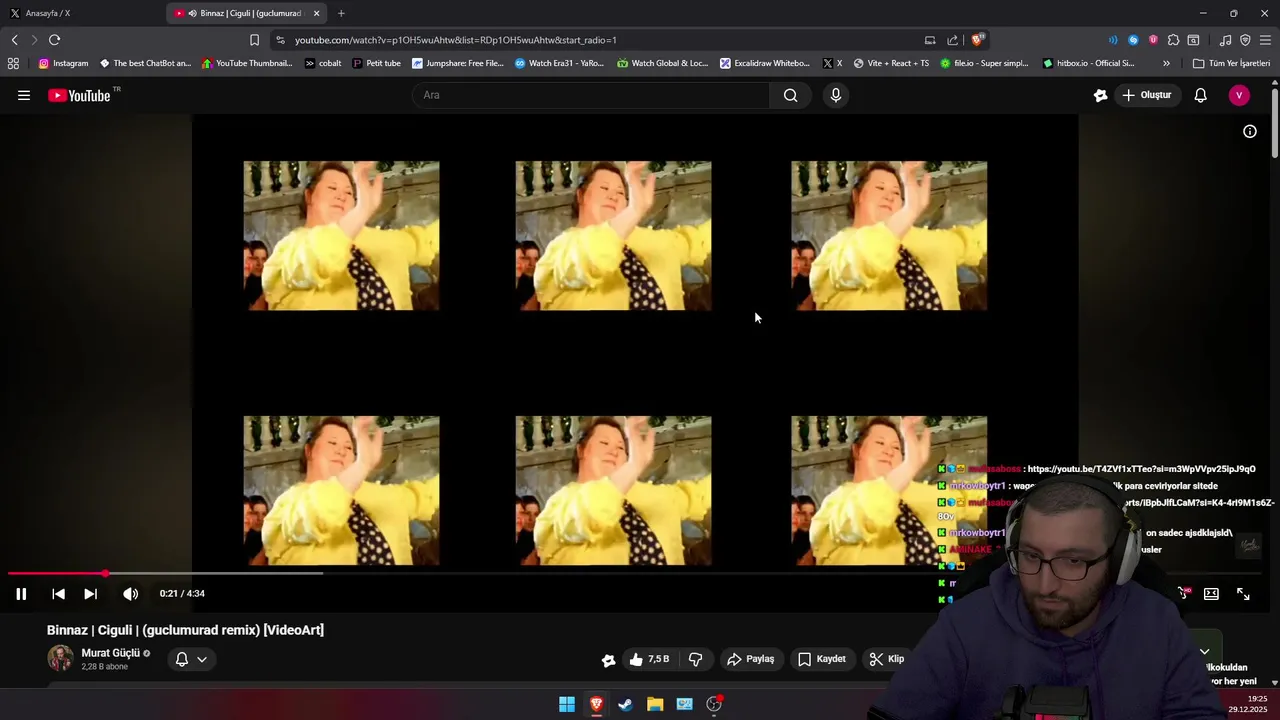This screenshot has height=720, width=1280.
Task: Open subscription notification bell dropdown
Action: tap(191, 659)
